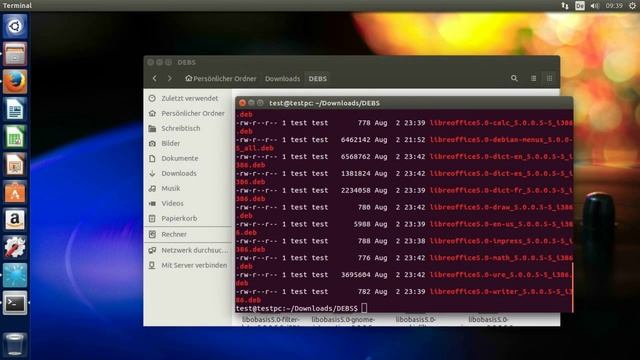Click the libreoffice5.0-writer line in terminal
Image resolution: width=640 pixels, height=360 pixels.
pos(404,292)
